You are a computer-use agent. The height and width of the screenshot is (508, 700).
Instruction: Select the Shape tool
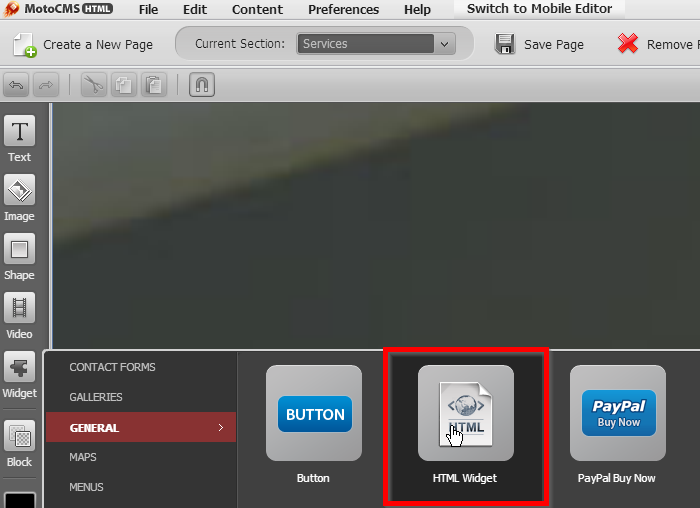(20, 249)
